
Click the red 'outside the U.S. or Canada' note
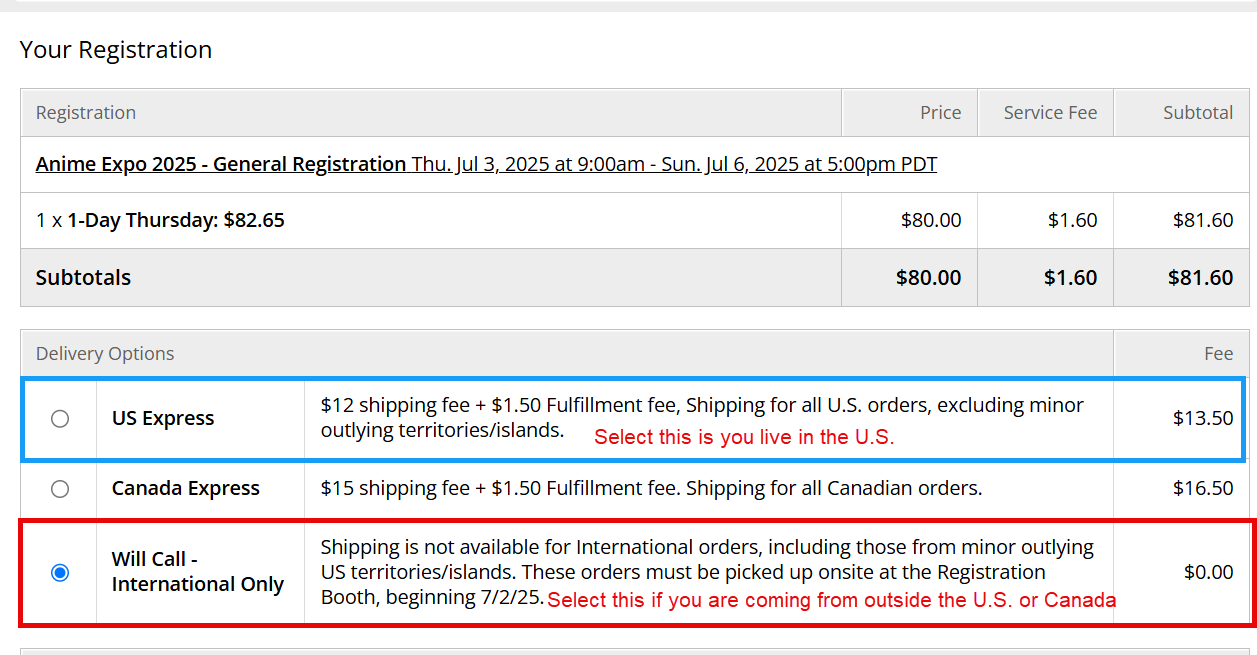pos(831,600)
